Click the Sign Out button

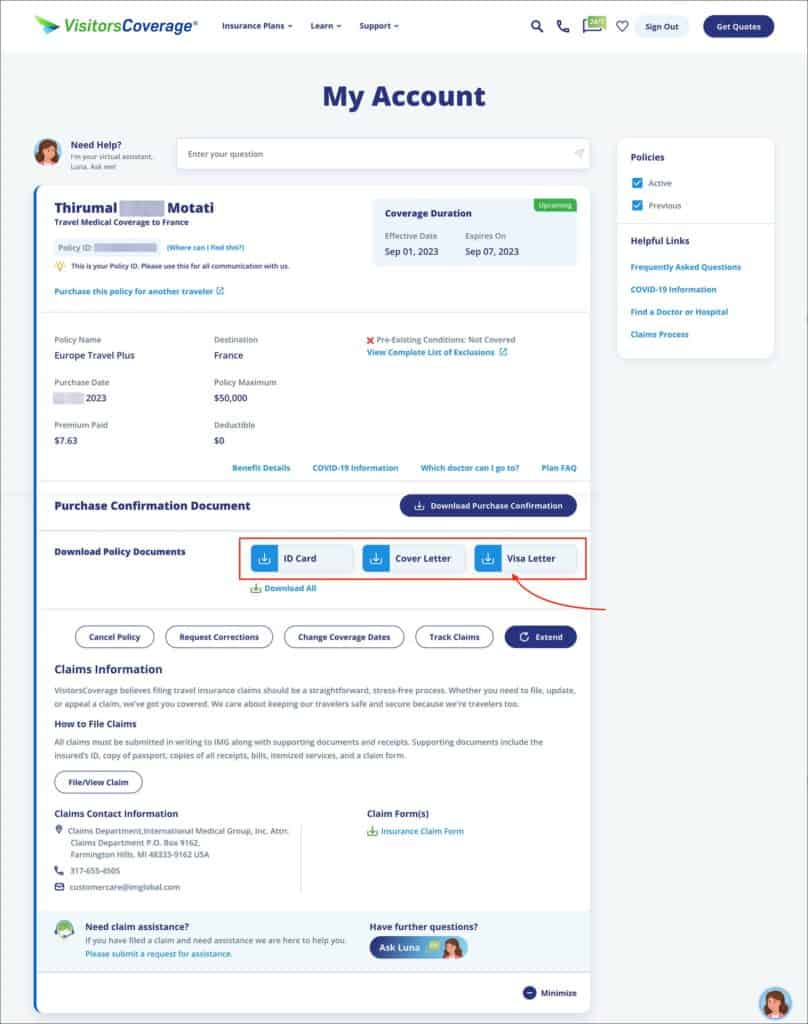pyautogui.click(x=662, y=27)
